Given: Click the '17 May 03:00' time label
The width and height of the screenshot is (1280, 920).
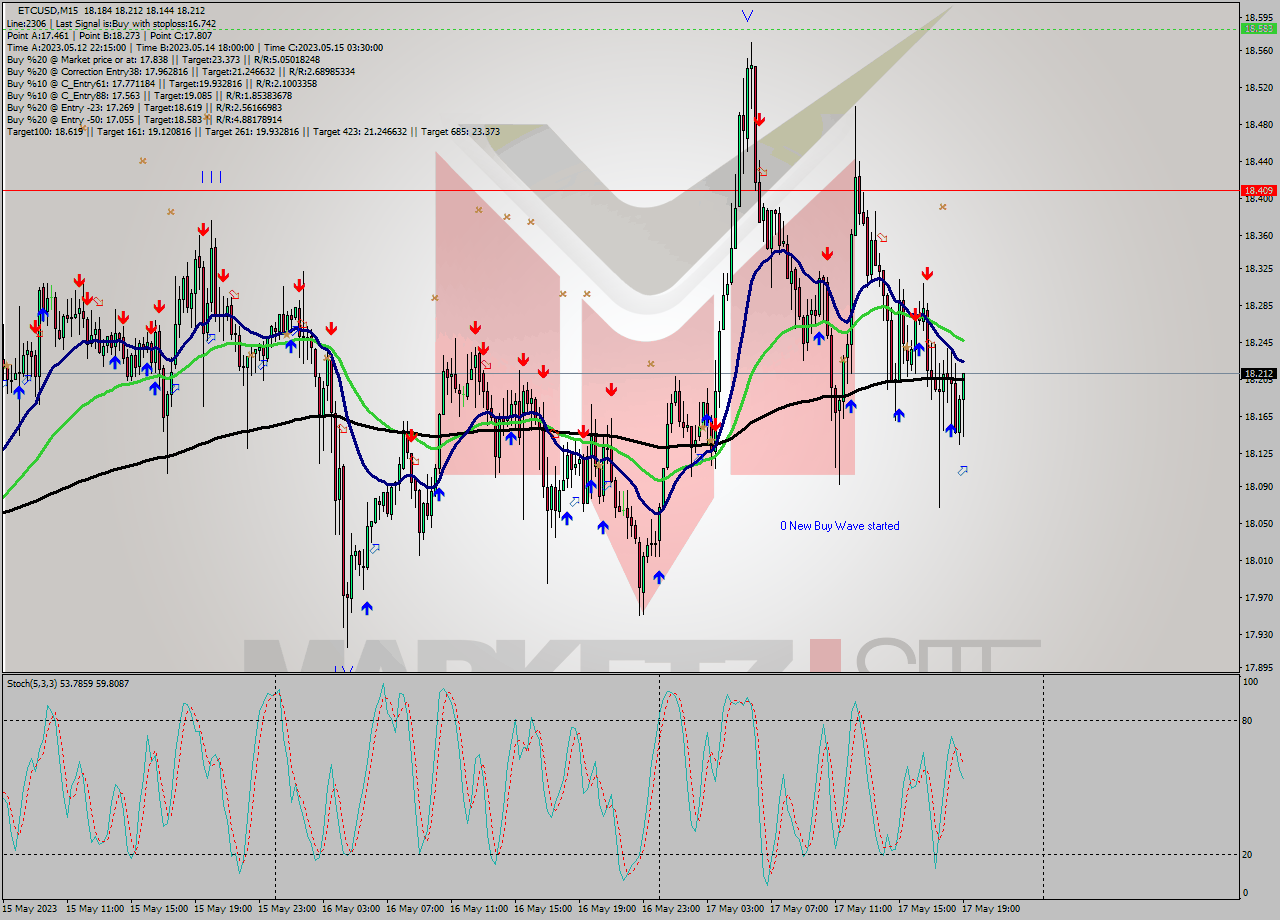Looking at the screenshot, I should (x=735, y=909).
